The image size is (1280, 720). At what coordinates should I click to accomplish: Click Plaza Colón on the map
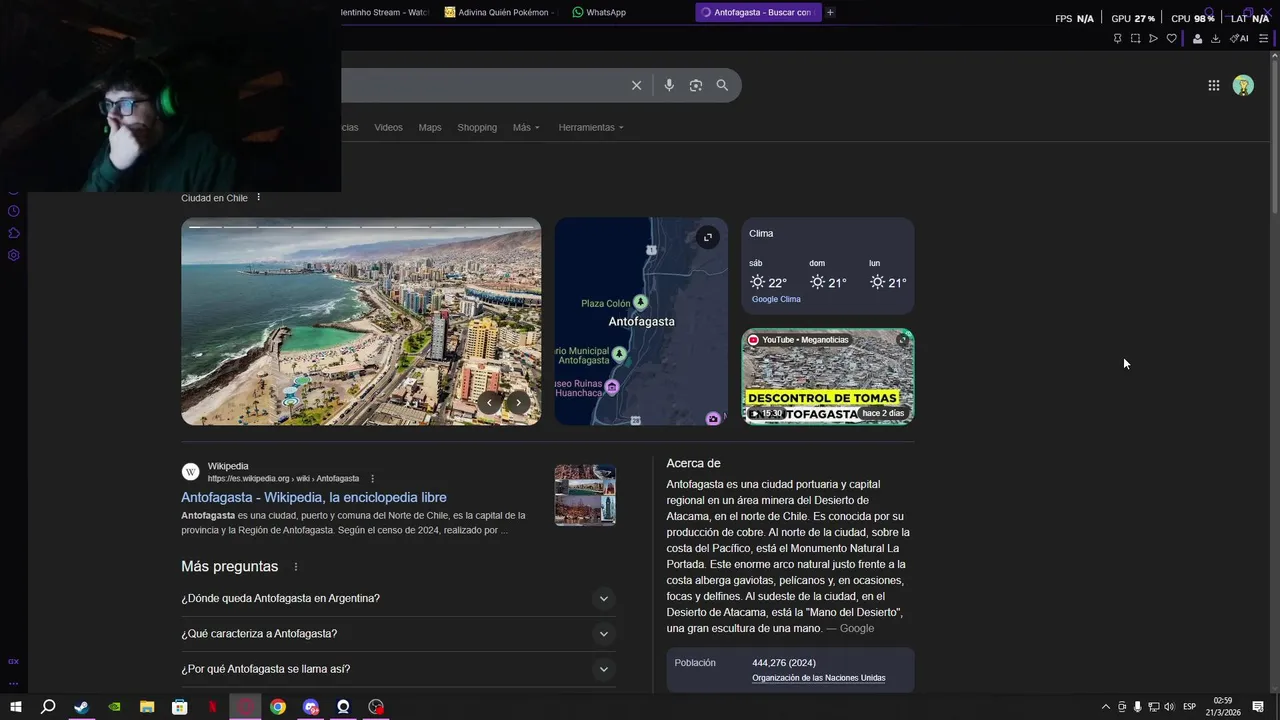(x=616, y=303)
